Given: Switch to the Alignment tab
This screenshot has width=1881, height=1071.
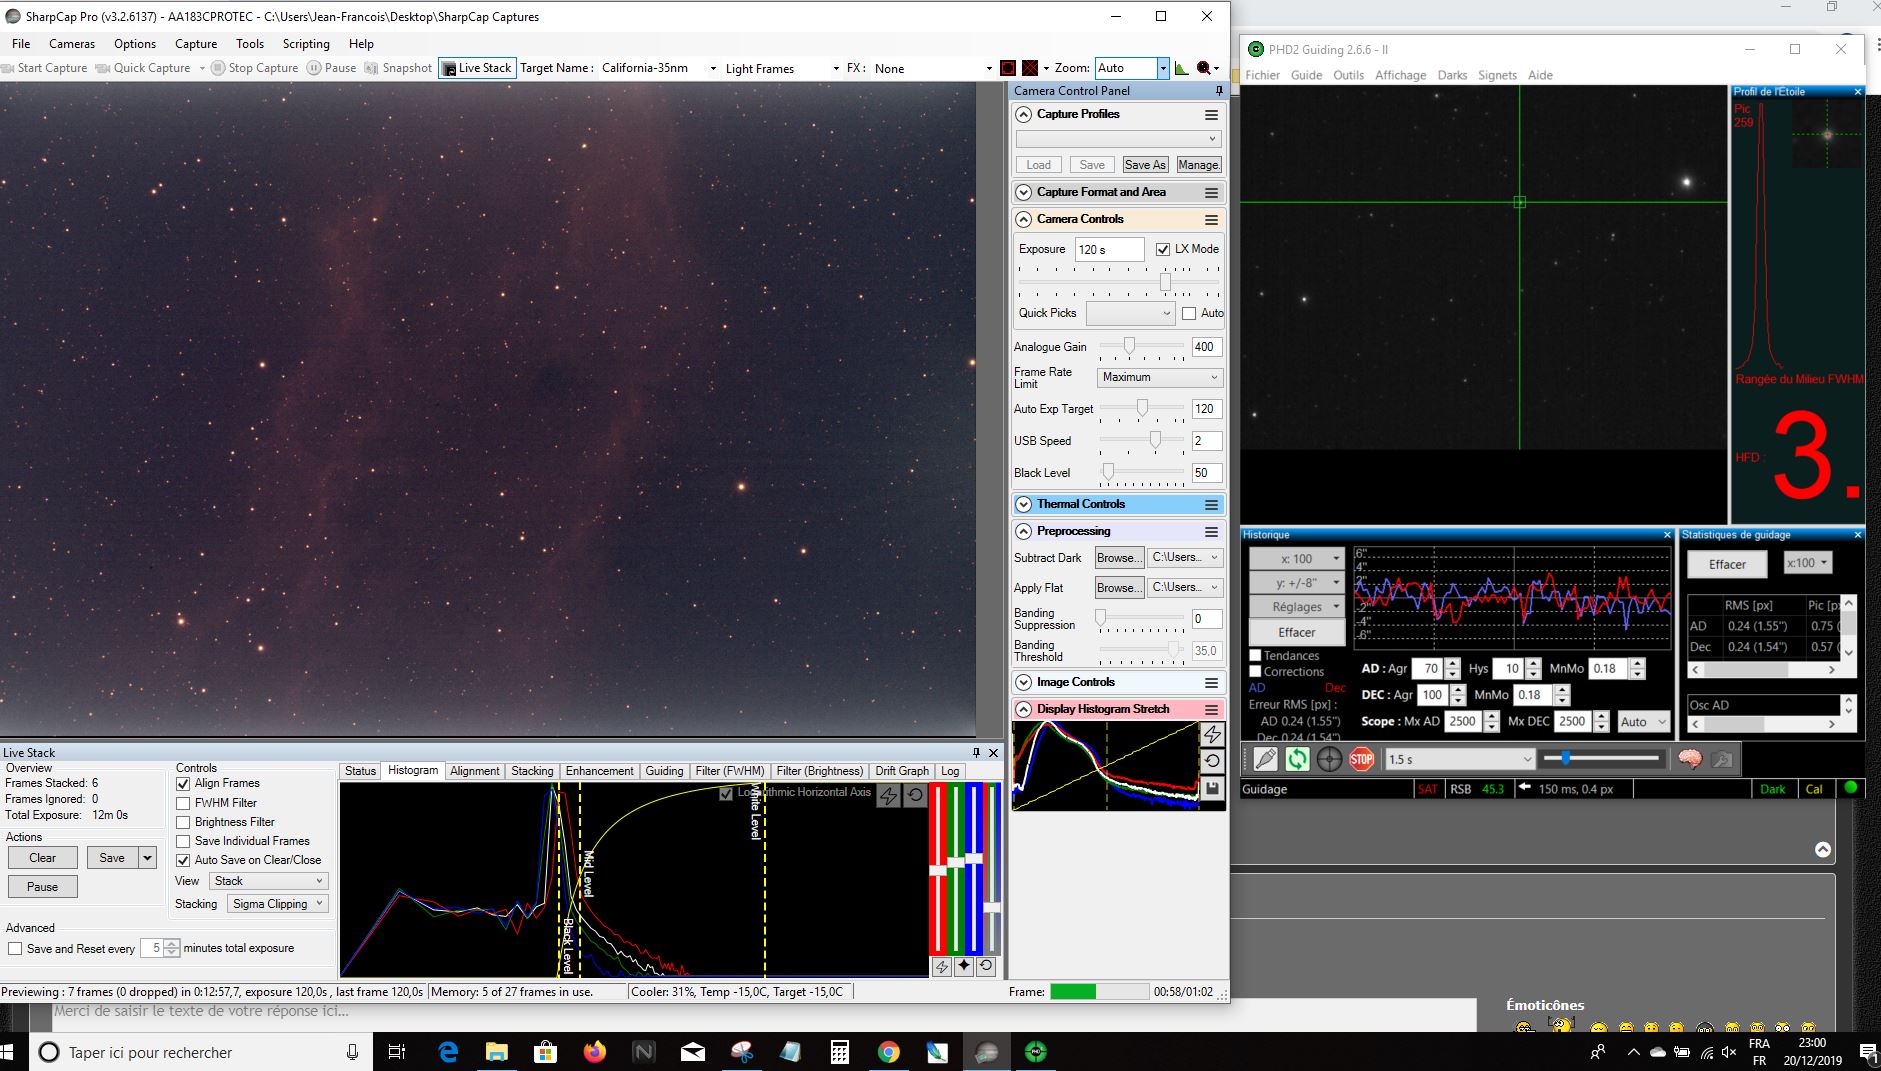Looking at the screenshot, I should (x=474, y=771).
